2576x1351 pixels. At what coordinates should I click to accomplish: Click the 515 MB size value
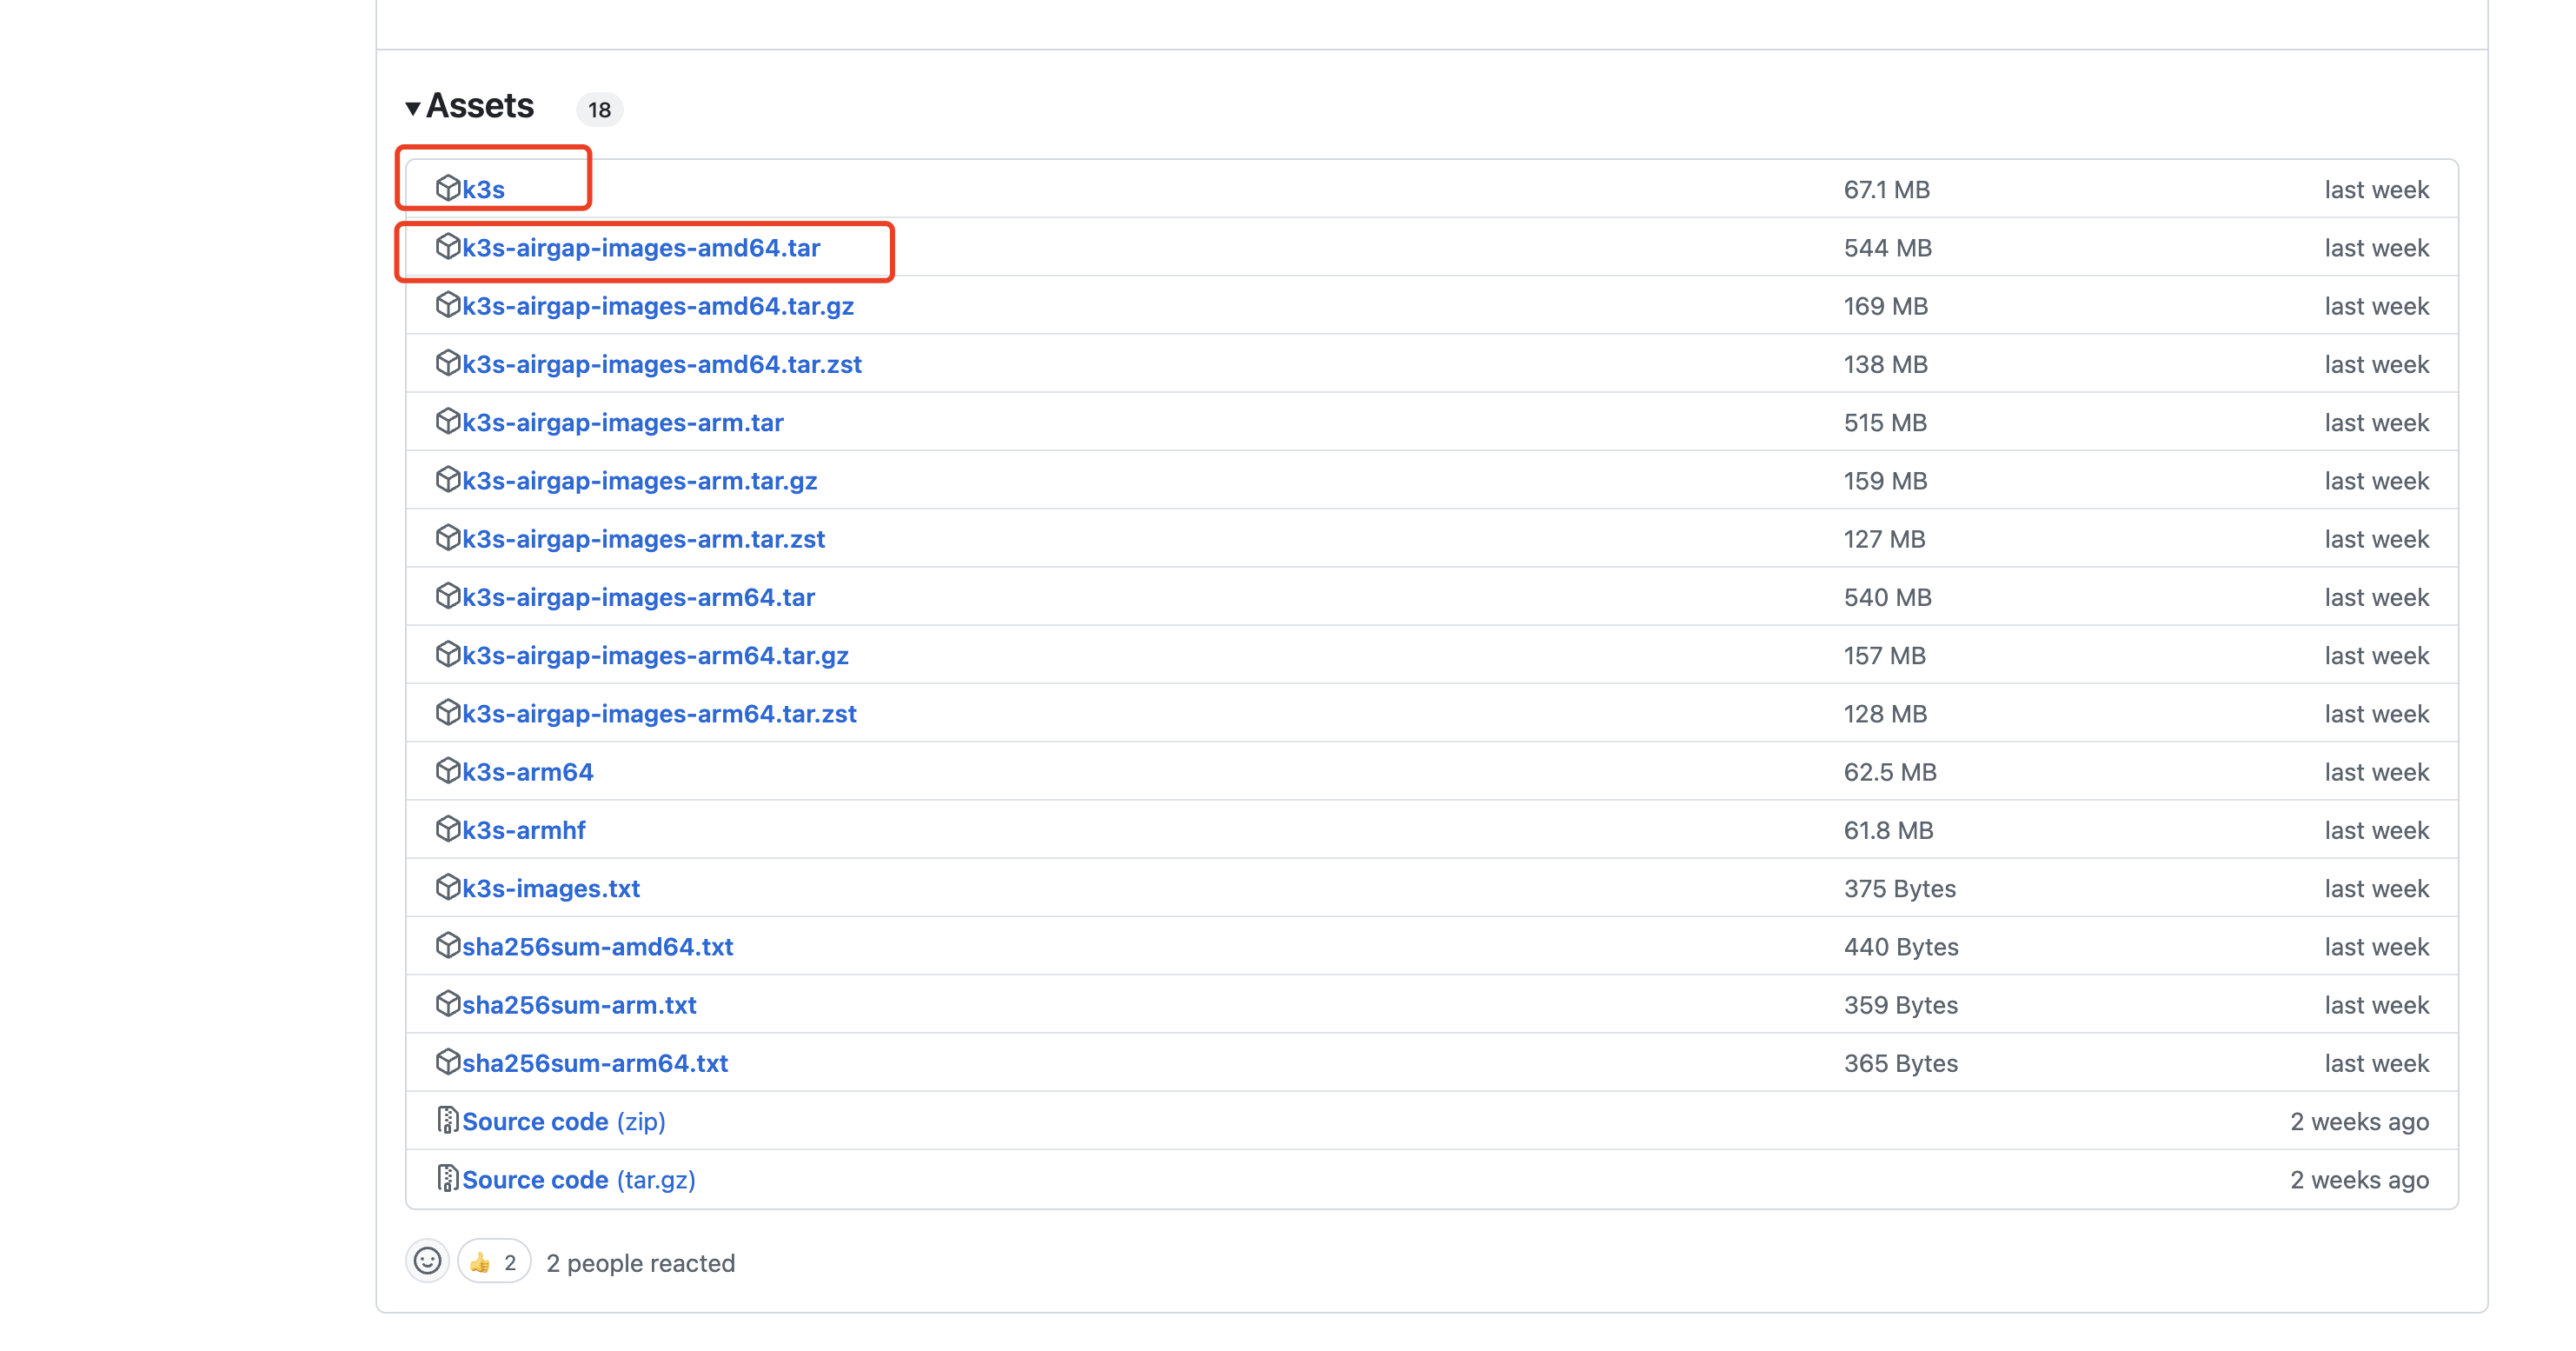pos(1886,422)
